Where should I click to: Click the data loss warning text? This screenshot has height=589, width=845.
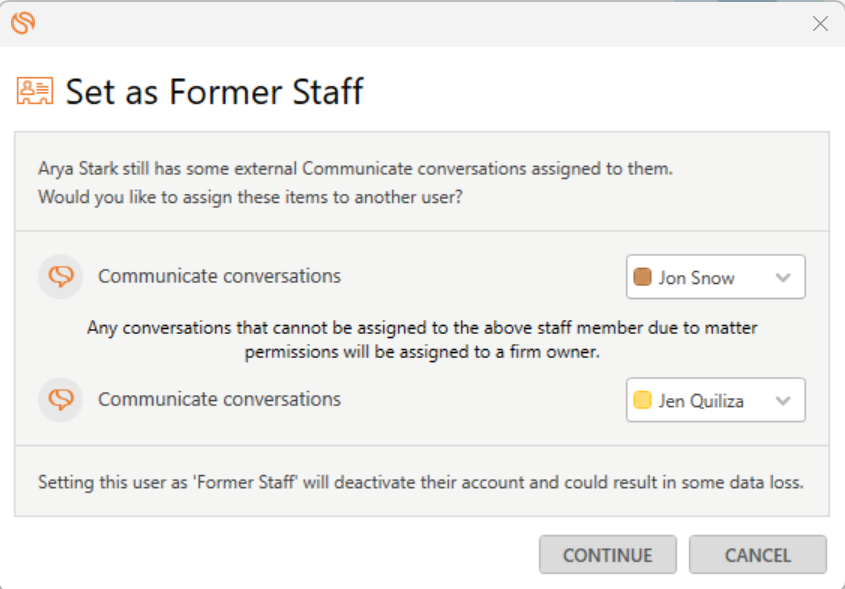coord(420,482)
